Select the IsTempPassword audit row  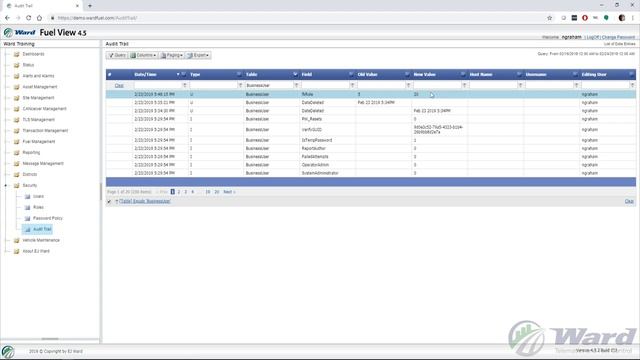tap(371, 140)
